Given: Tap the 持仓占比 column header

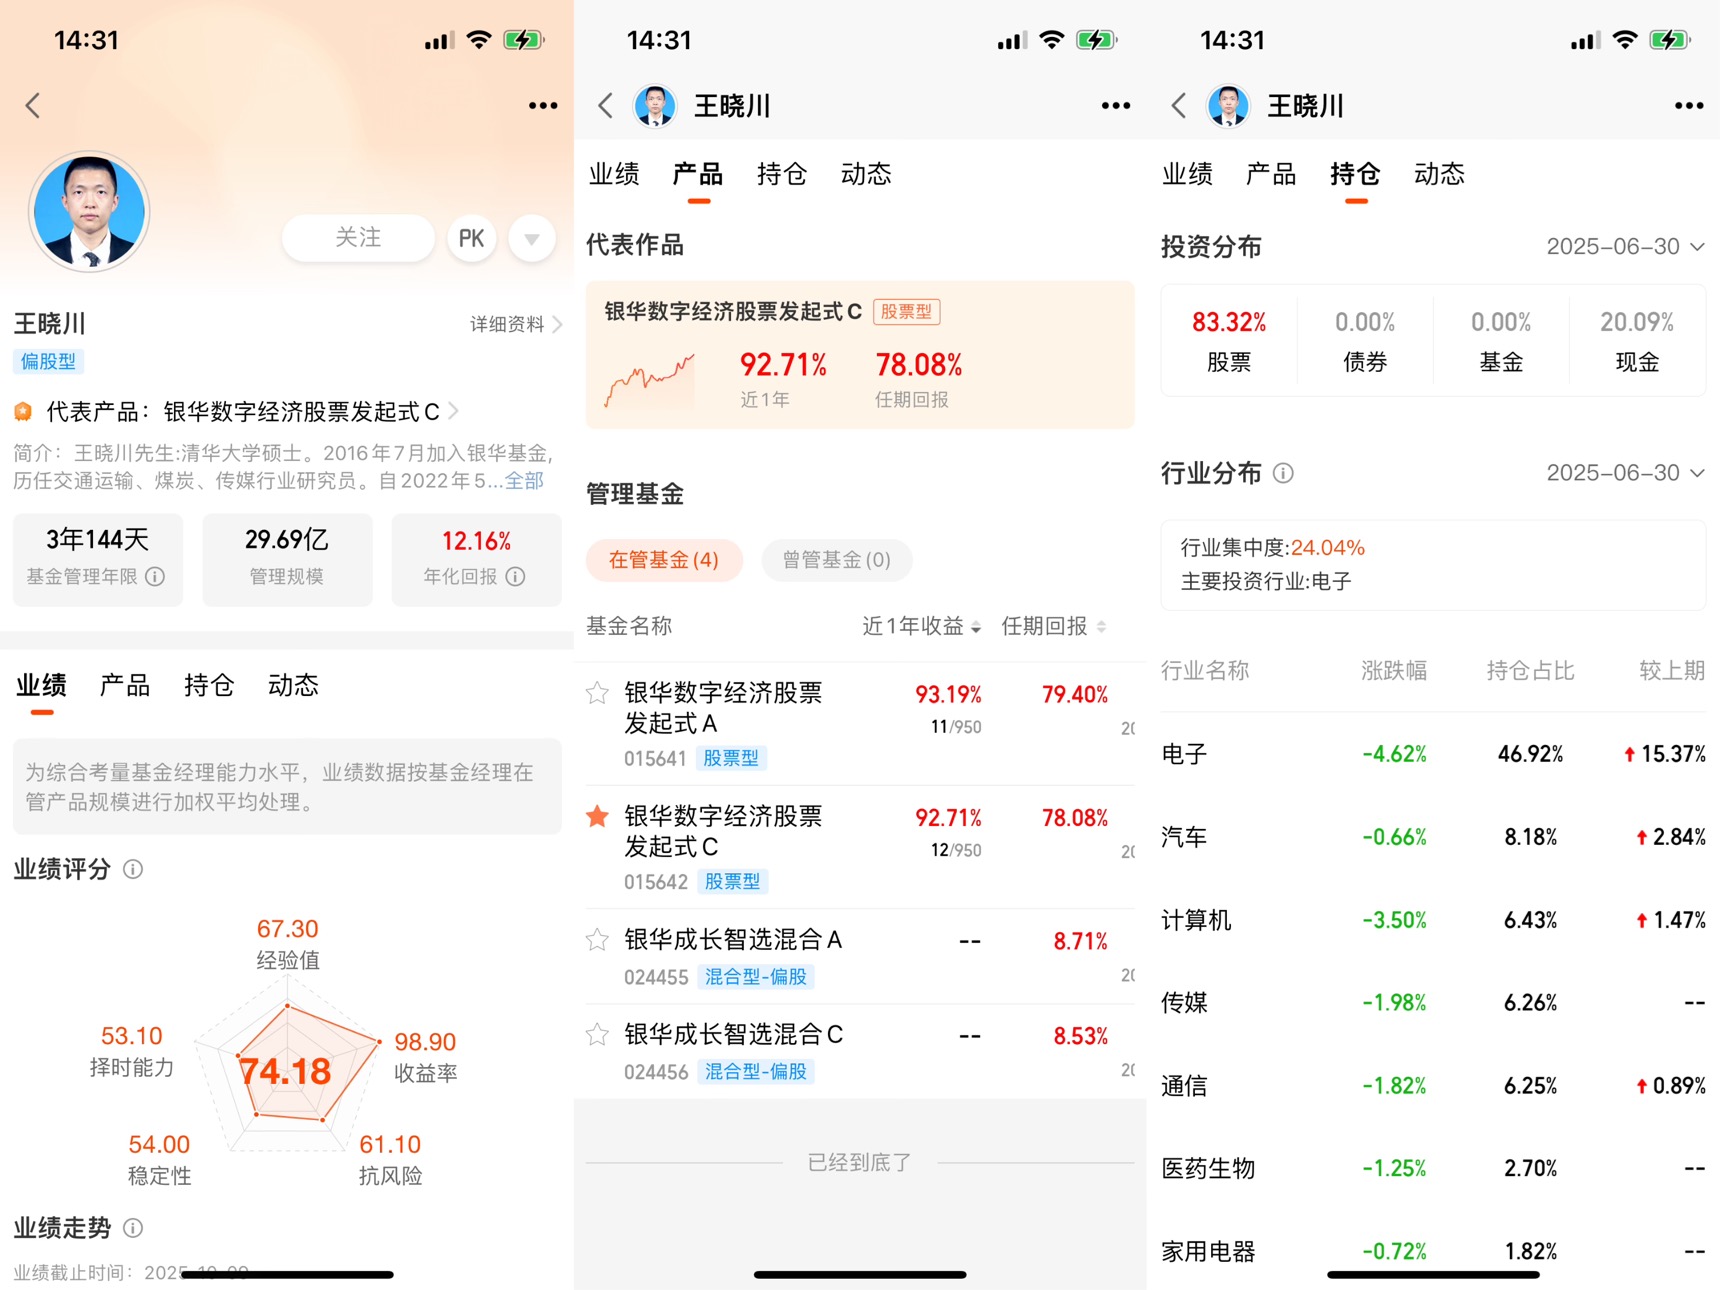Looking at the screenshot, I should [1530, 670].
